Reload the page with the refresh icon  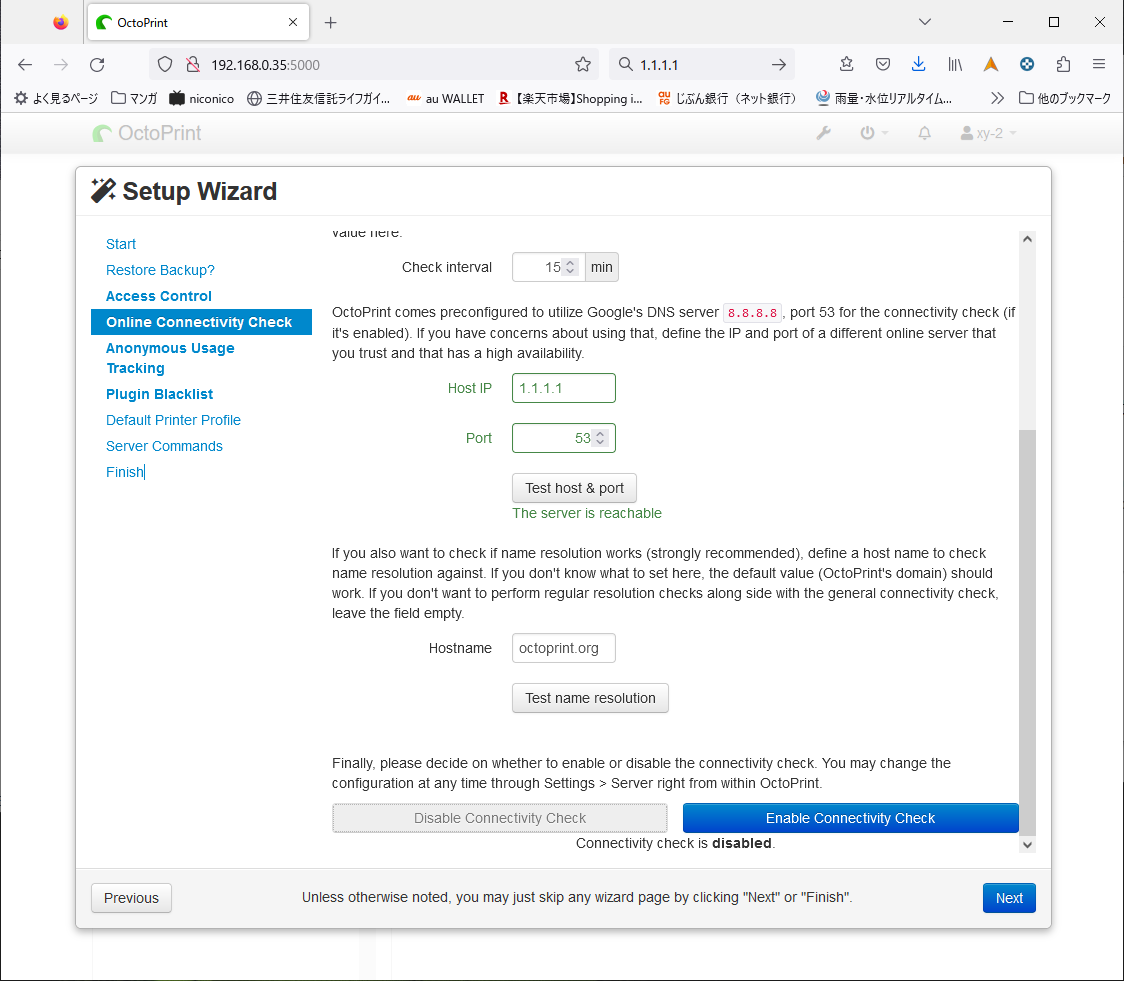pyautogui.click(x=97, y=64)
